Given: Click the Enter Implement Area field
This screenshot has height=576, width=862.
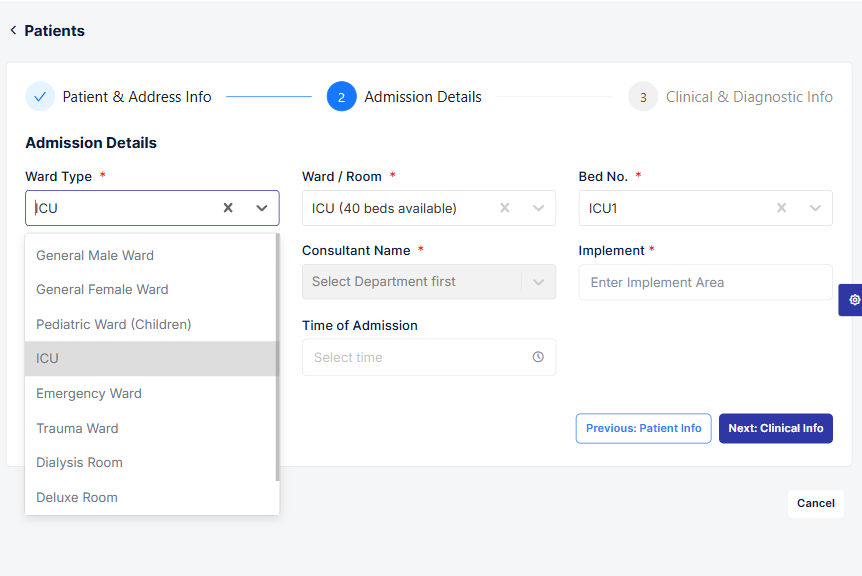Looking at the screenshot, I should click(705, 282).
